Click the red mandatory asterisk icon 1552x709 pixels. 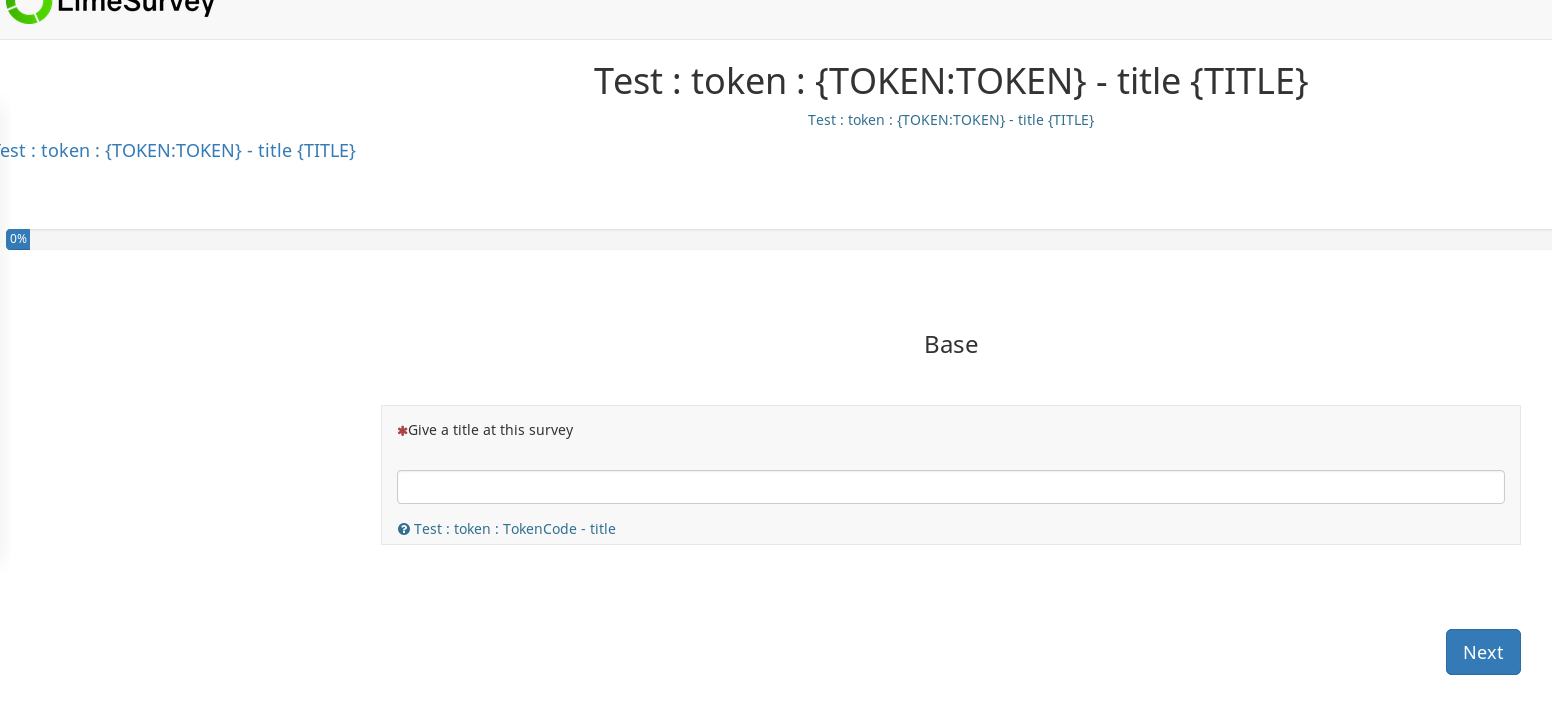click(x=402, y=431)
